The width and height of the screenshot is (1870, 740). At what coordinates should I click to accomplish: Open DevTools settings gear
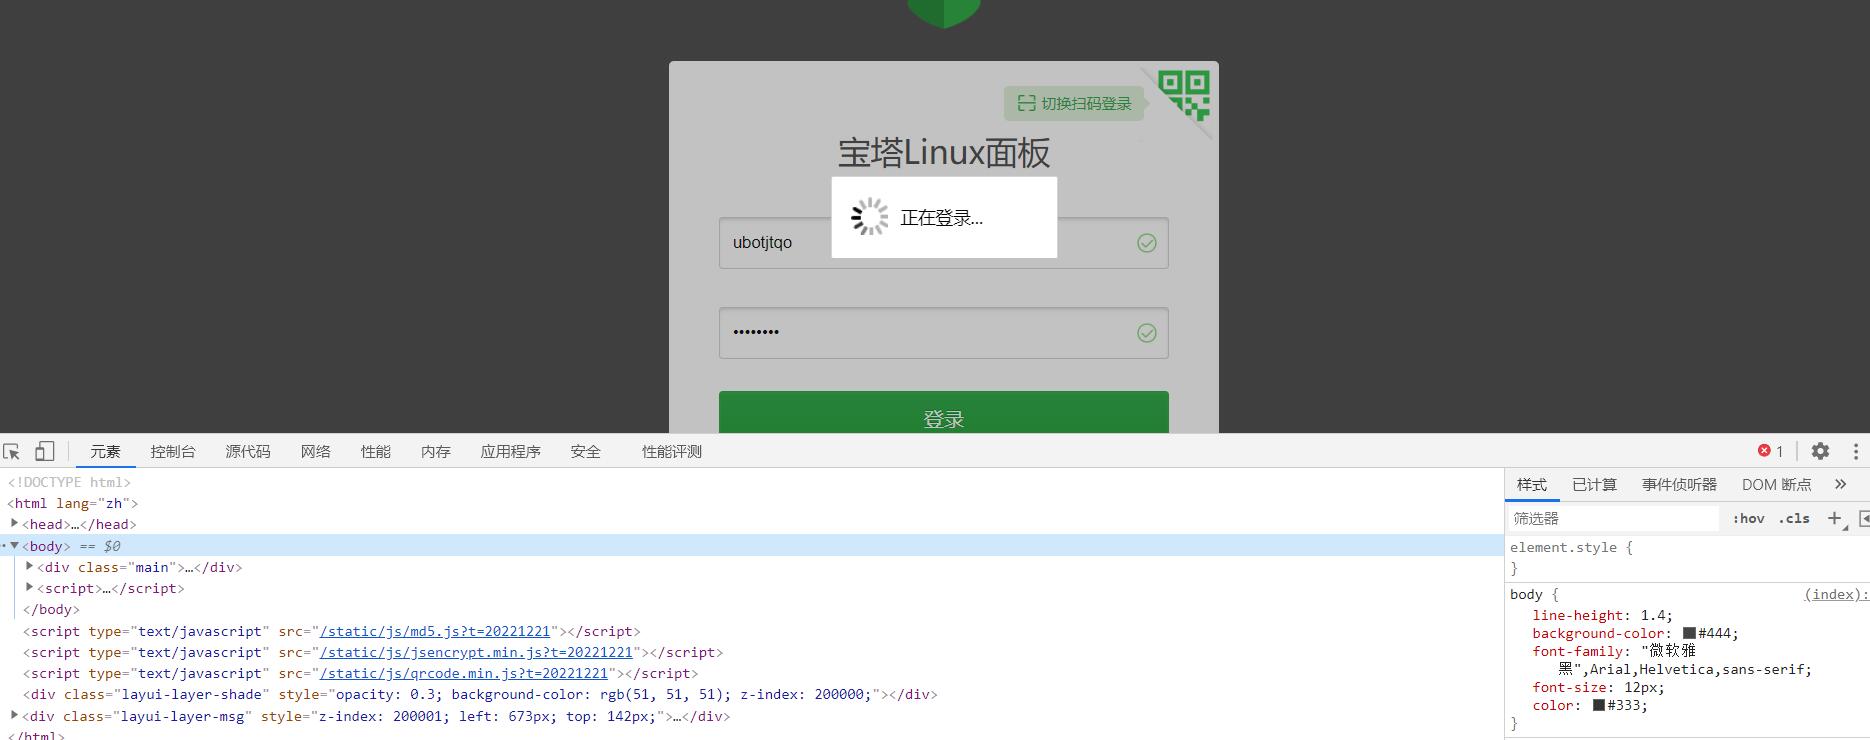[1820, 451]
